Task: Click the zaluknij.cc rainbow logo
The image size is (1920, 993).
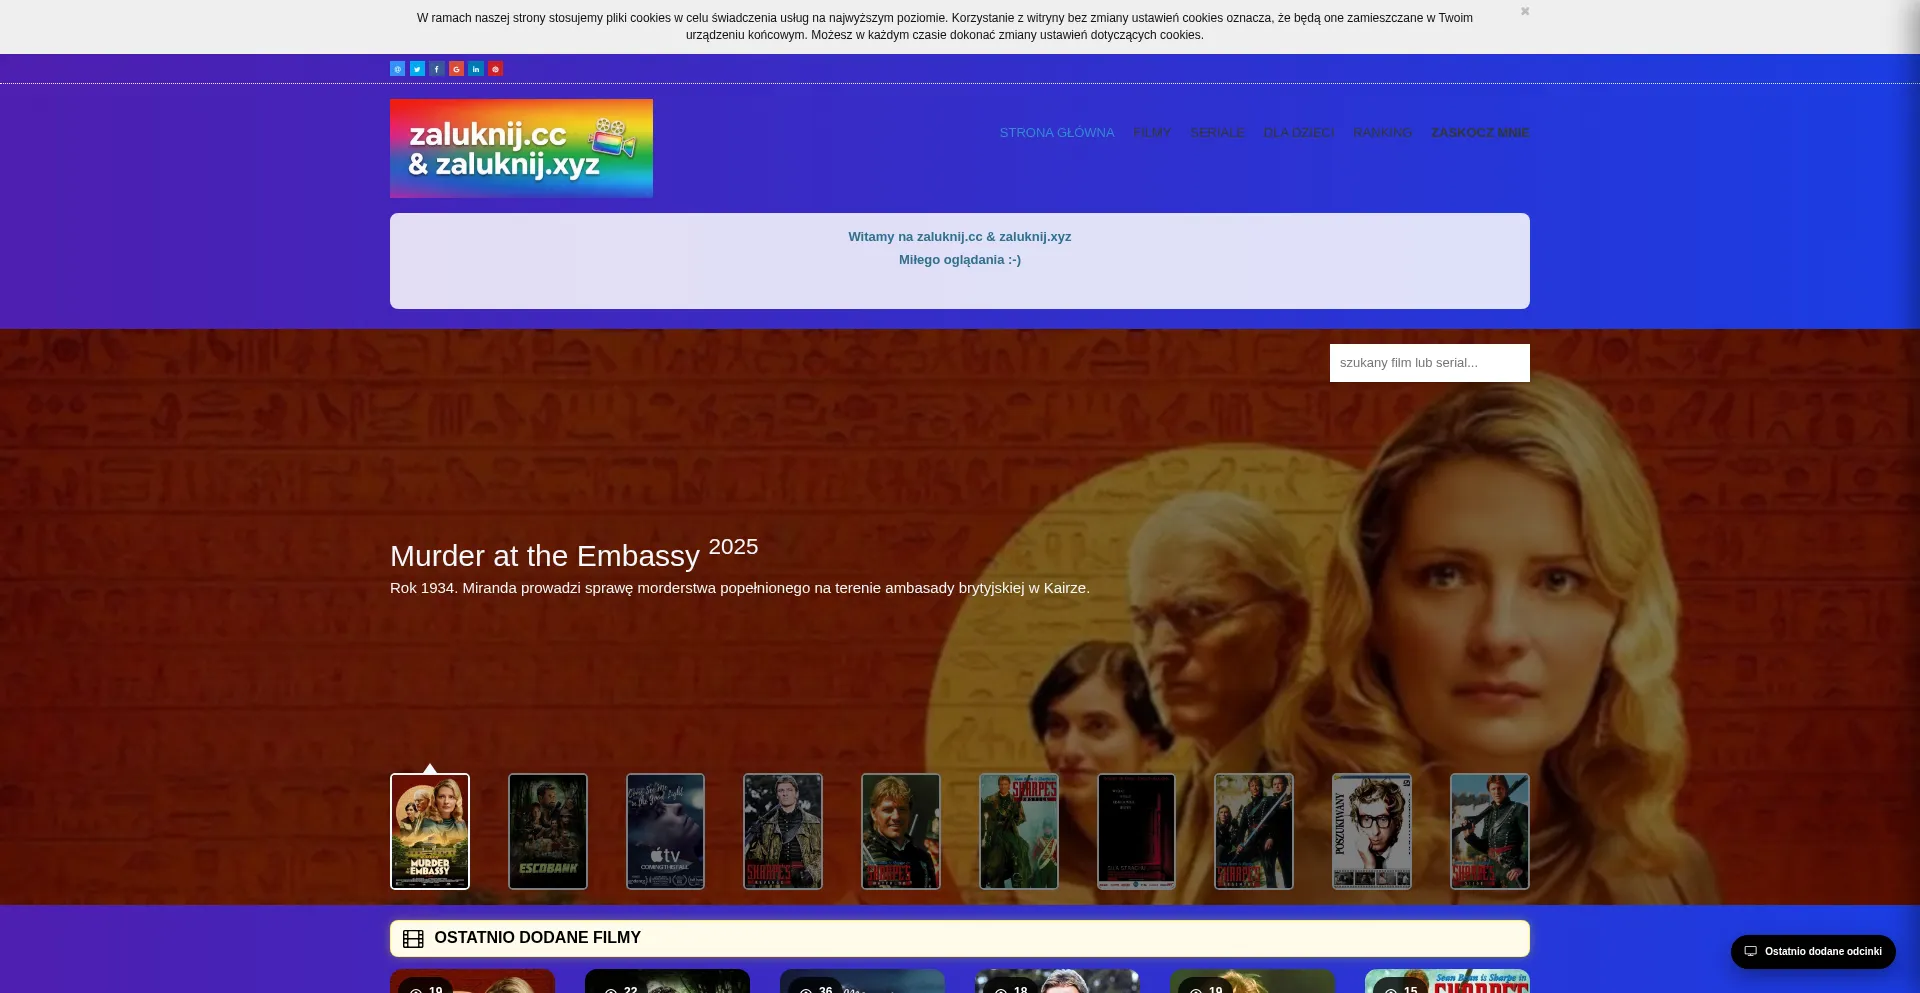Action: tap(521, 148)
